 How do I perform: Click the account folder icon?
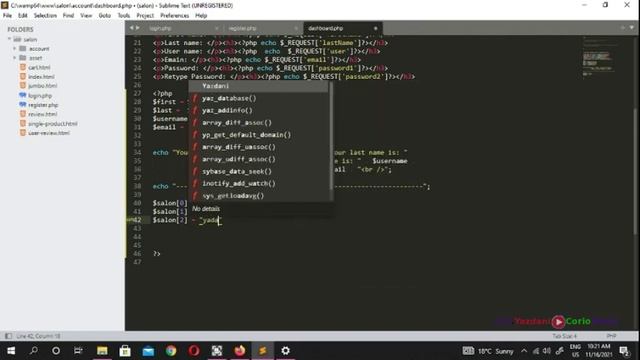point(23,49)
